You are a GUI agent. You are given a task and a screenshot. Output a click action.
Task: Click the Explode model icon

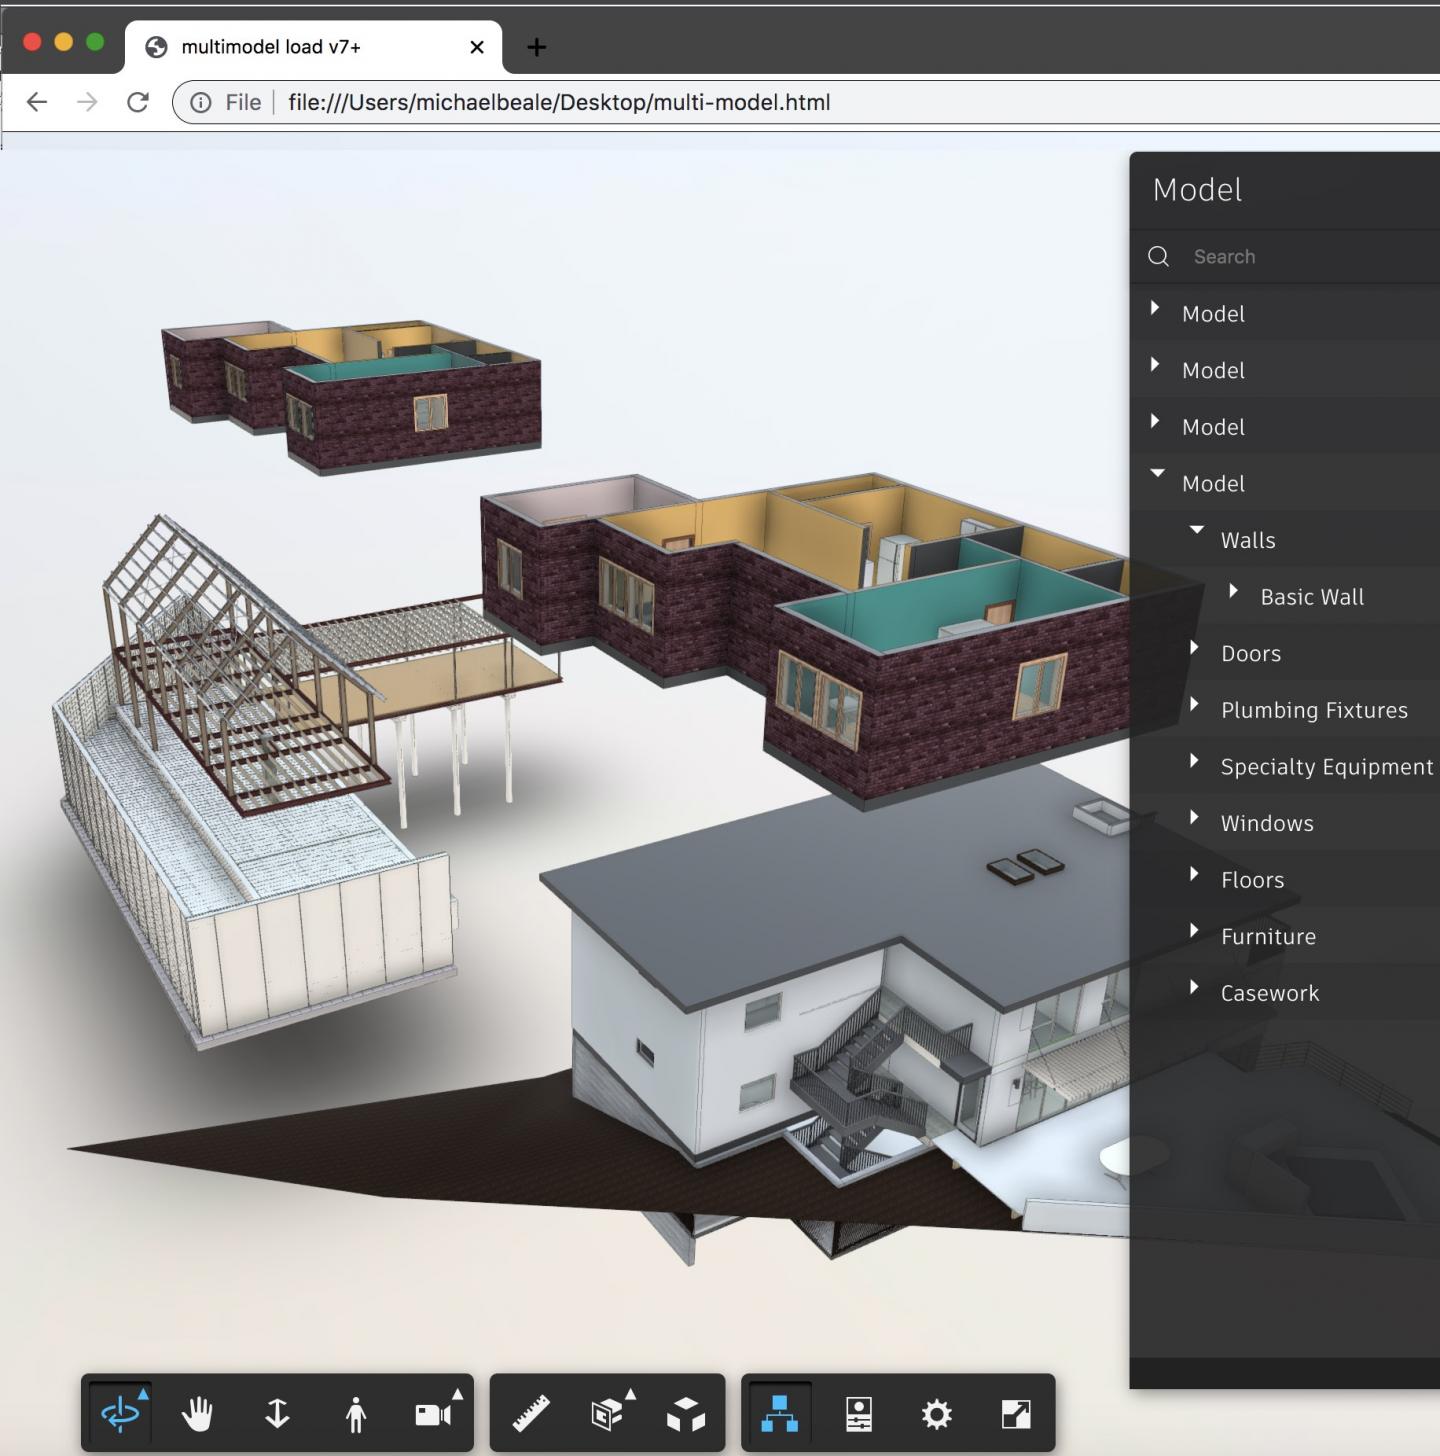click(684, 1413)
